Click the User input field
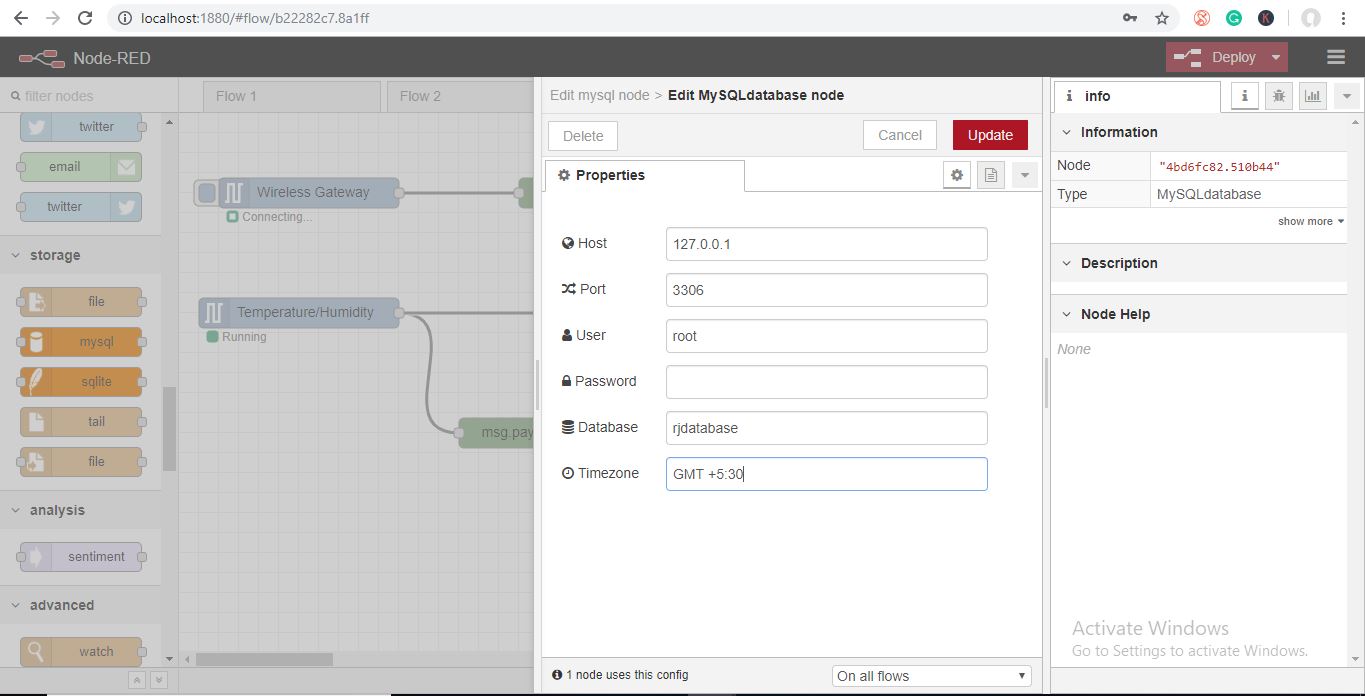The height and width of the screenshot is (696, 1365). (x=826, y=336)
